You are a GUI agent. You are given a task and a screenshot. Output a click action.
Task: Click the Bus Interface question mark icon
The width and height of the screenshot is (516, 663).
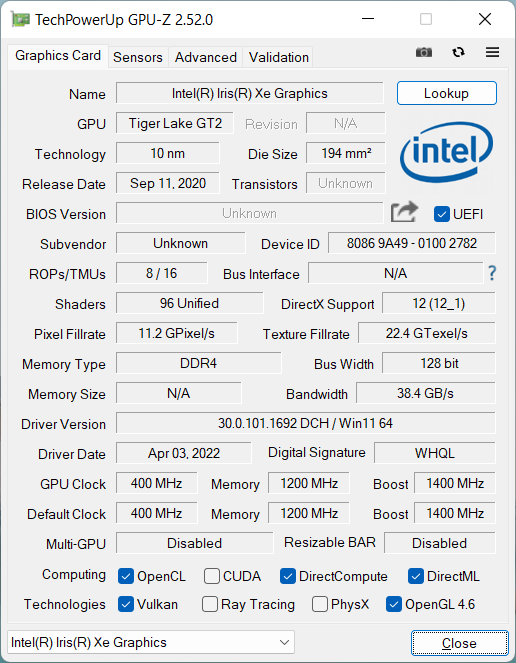pos(492,273)
